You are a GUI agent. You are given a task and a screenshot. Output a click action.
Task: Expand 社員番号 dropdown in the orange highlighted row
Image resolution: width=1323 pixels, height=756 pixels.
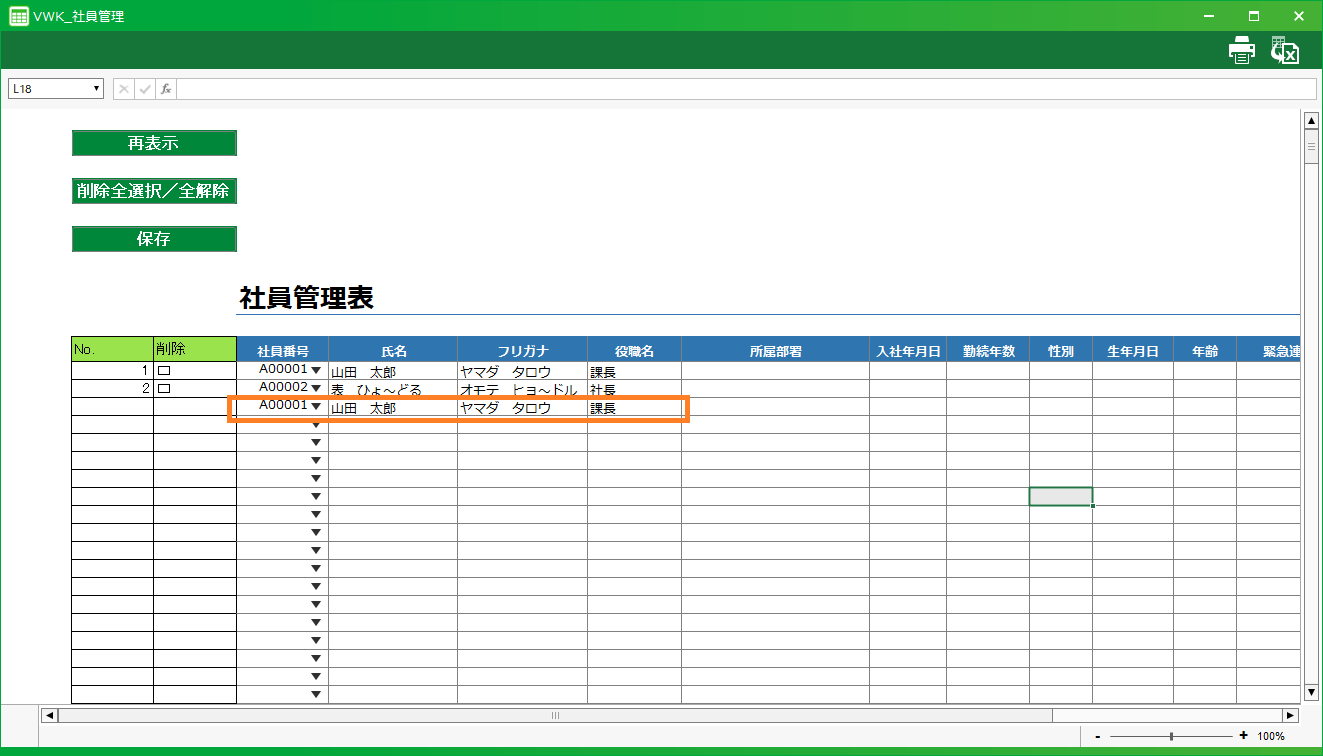point(316,407)
